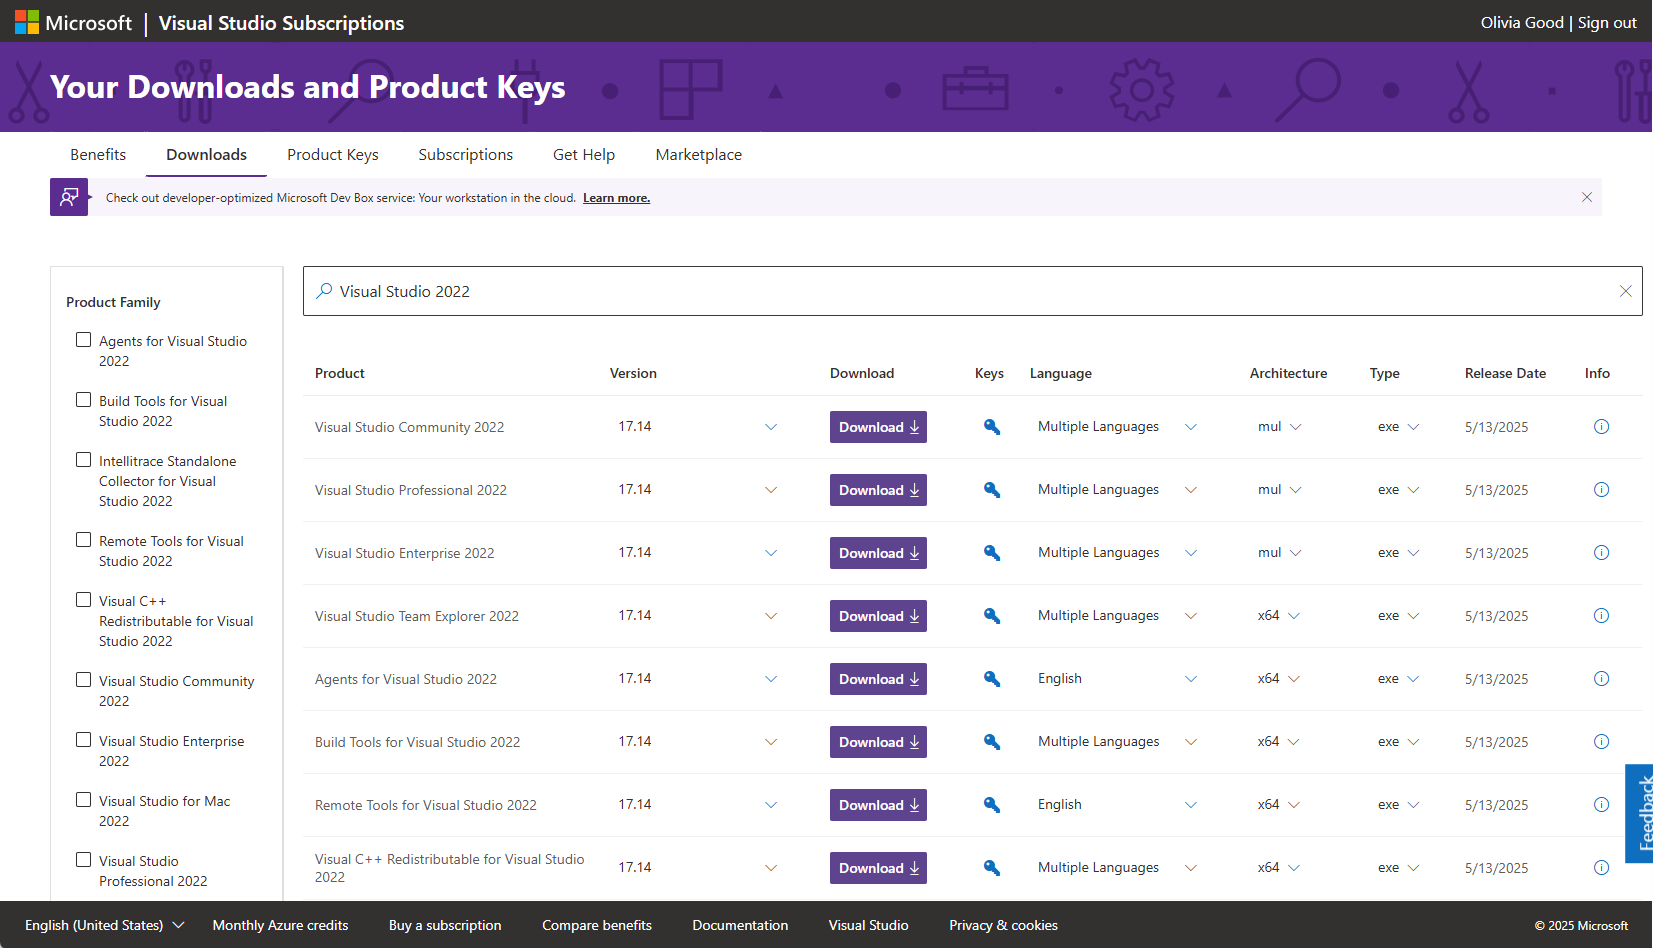
Task: Open type dropdown for Remote Tools for Visual Studio 2022 row
Action: [x=1413, y=805]
